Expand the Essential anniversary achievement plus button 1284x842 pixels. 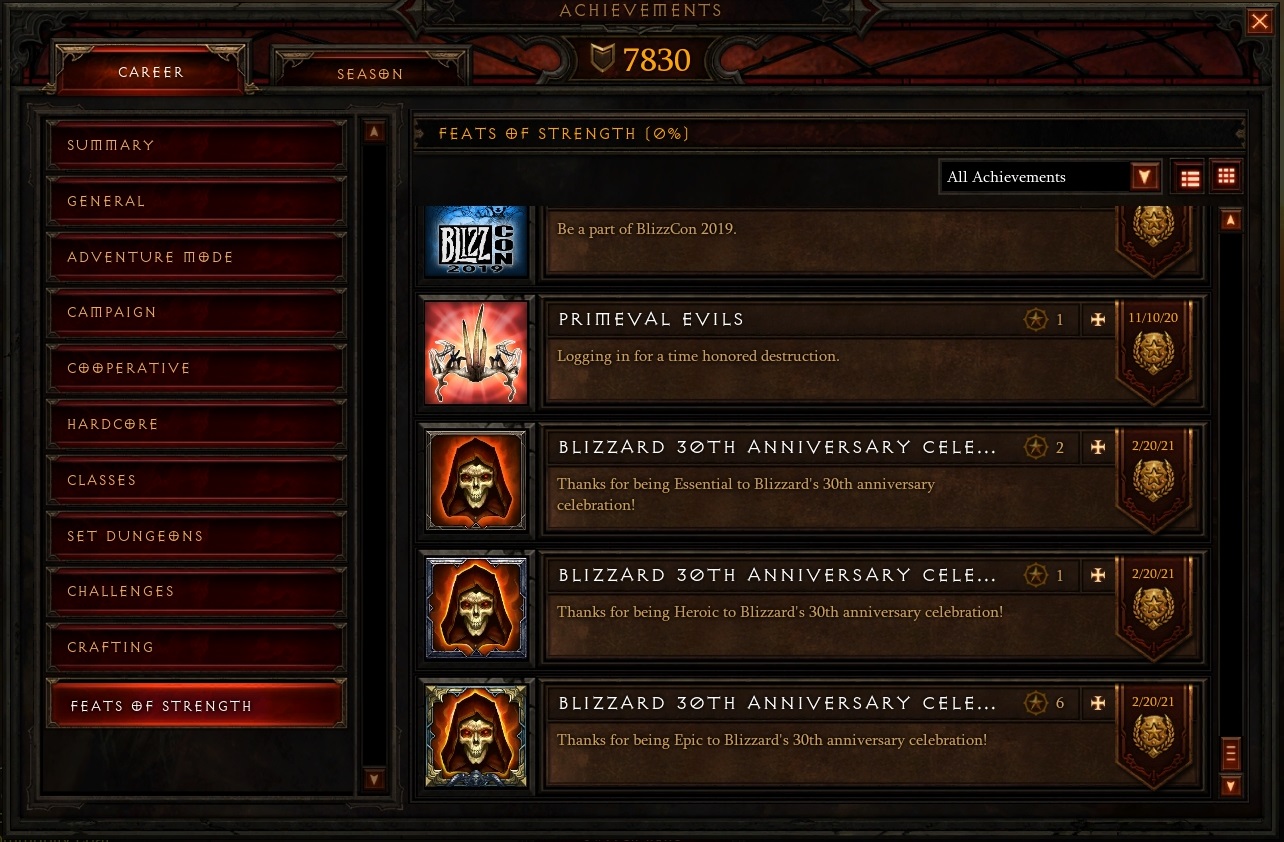pyautogui.click(x=1098, y=448)
